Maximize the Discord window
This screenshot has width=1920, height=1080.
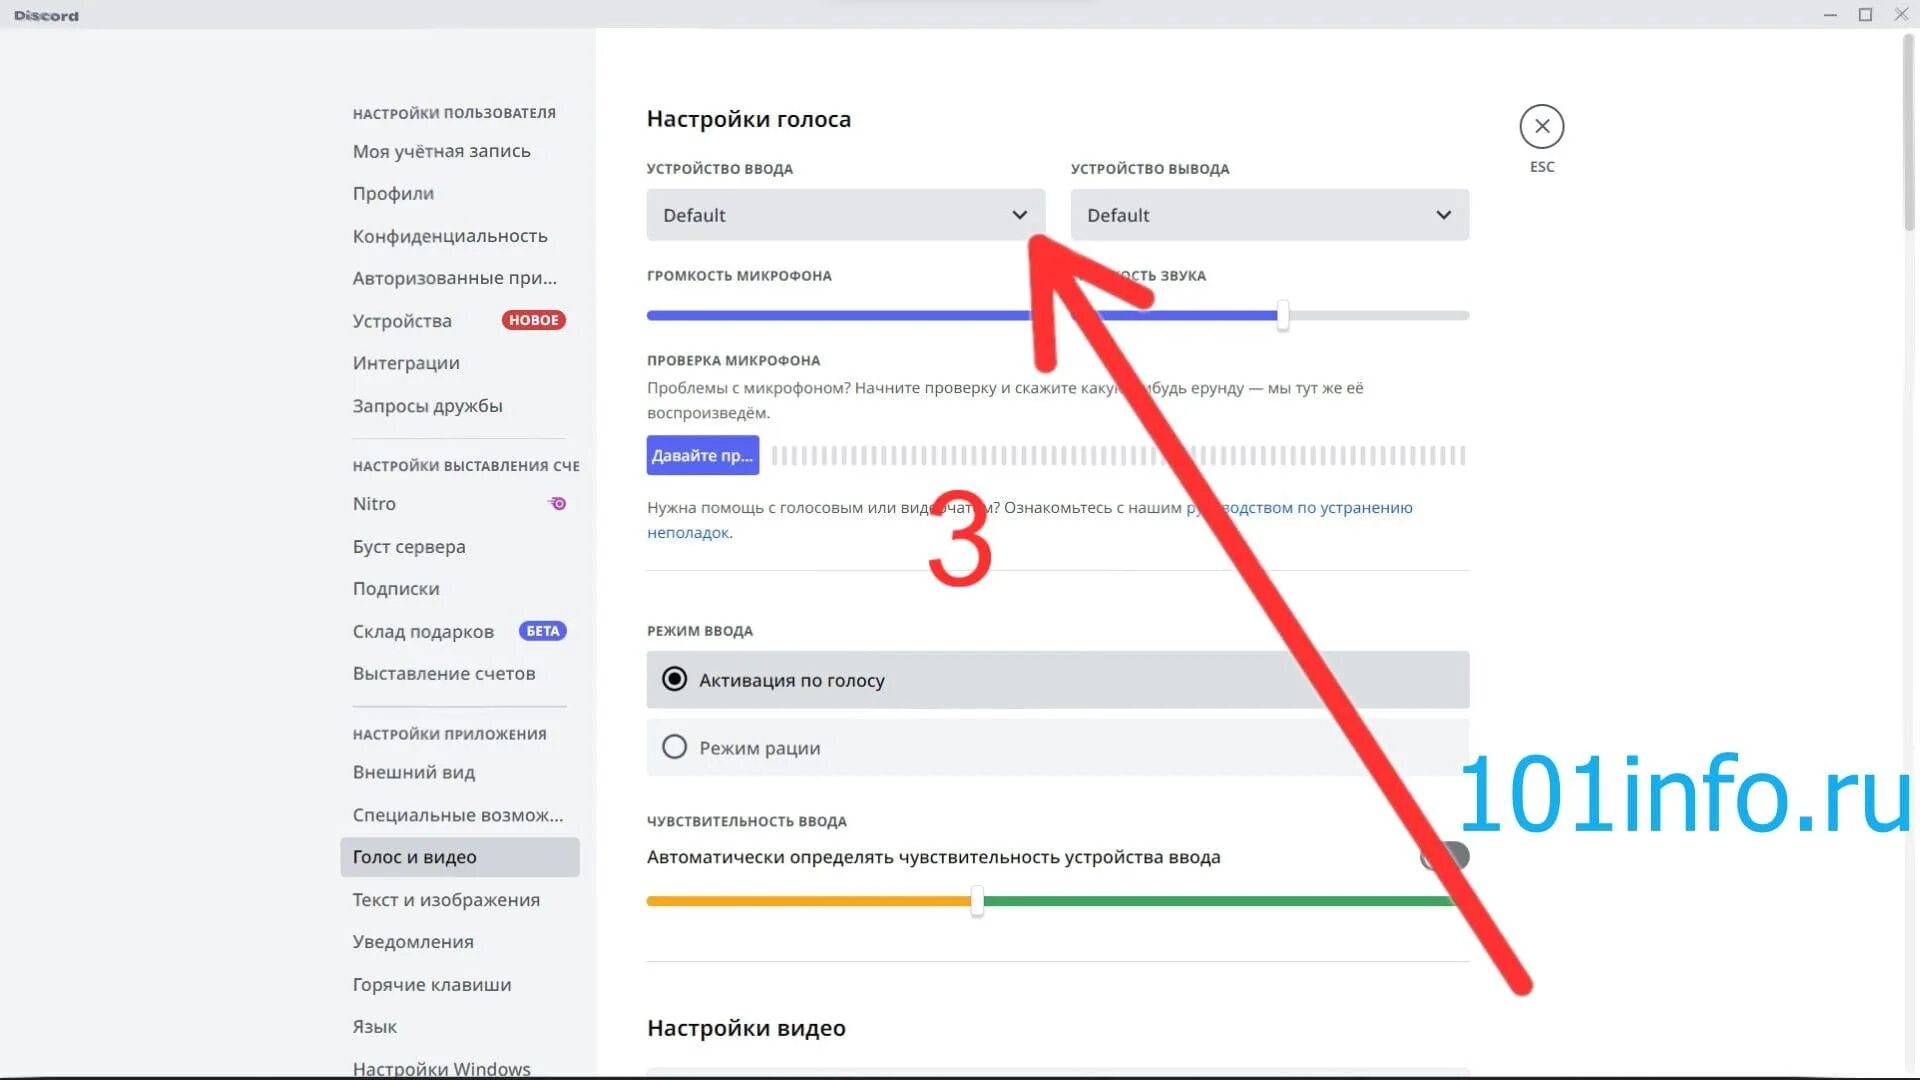pyautogui.click(x=1865, y=15)
